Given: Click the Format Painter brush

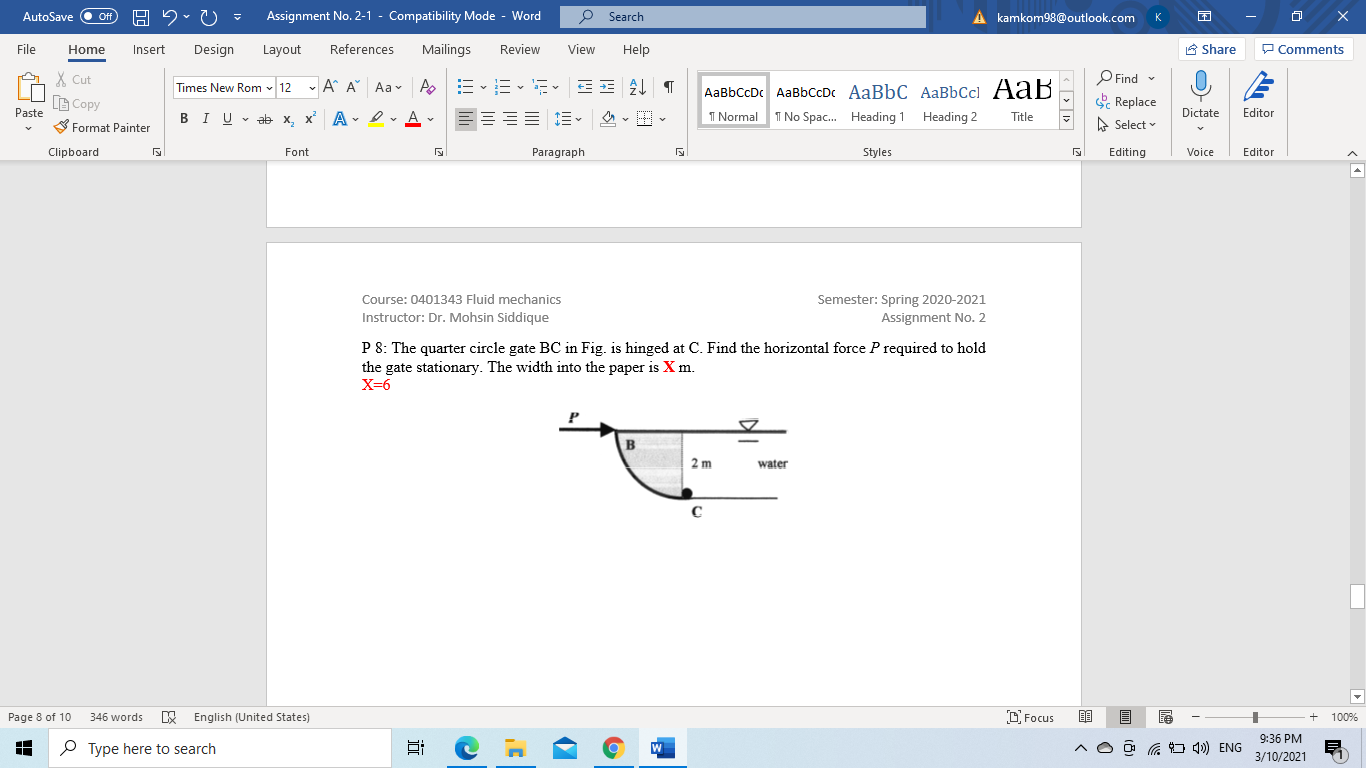Looking at the screenshot, I should click(x=101, y=127).
